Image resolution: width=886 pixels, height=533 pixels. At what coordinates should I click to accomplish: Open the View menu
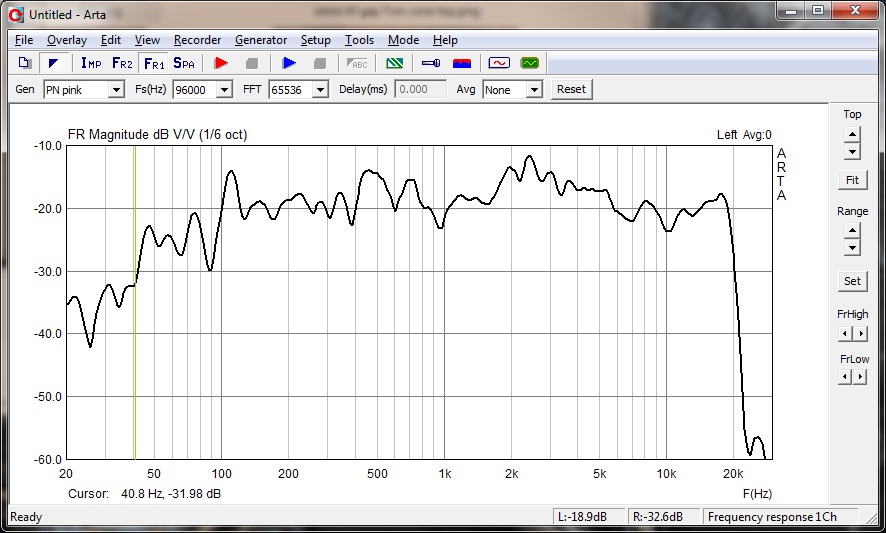pos(147,40)
